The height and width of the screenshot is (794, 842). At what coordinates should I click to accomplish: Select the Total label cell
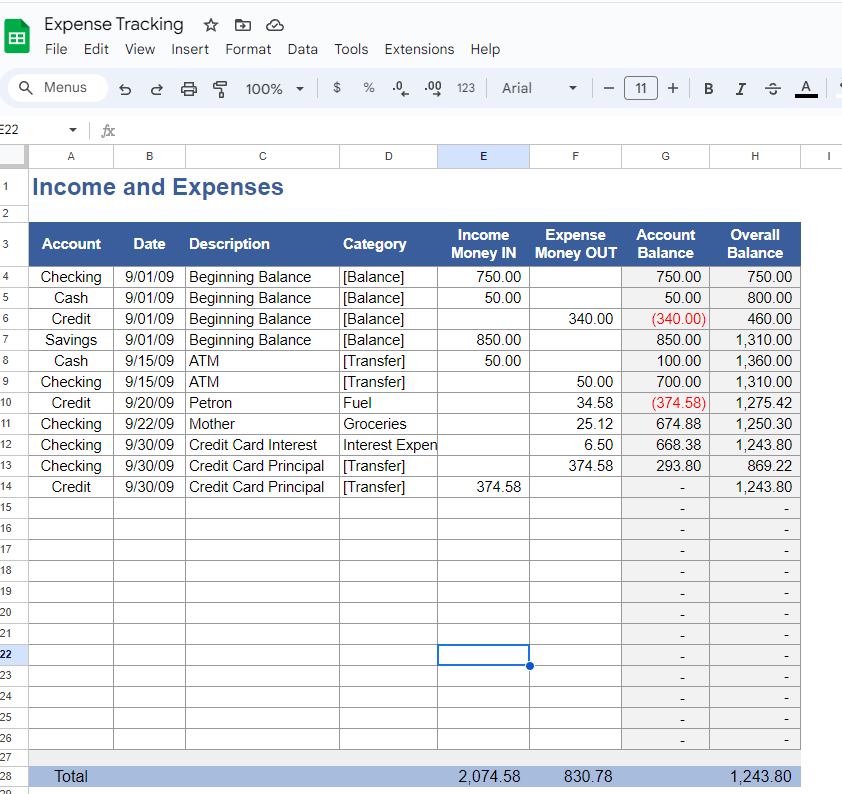coord(71,776)
